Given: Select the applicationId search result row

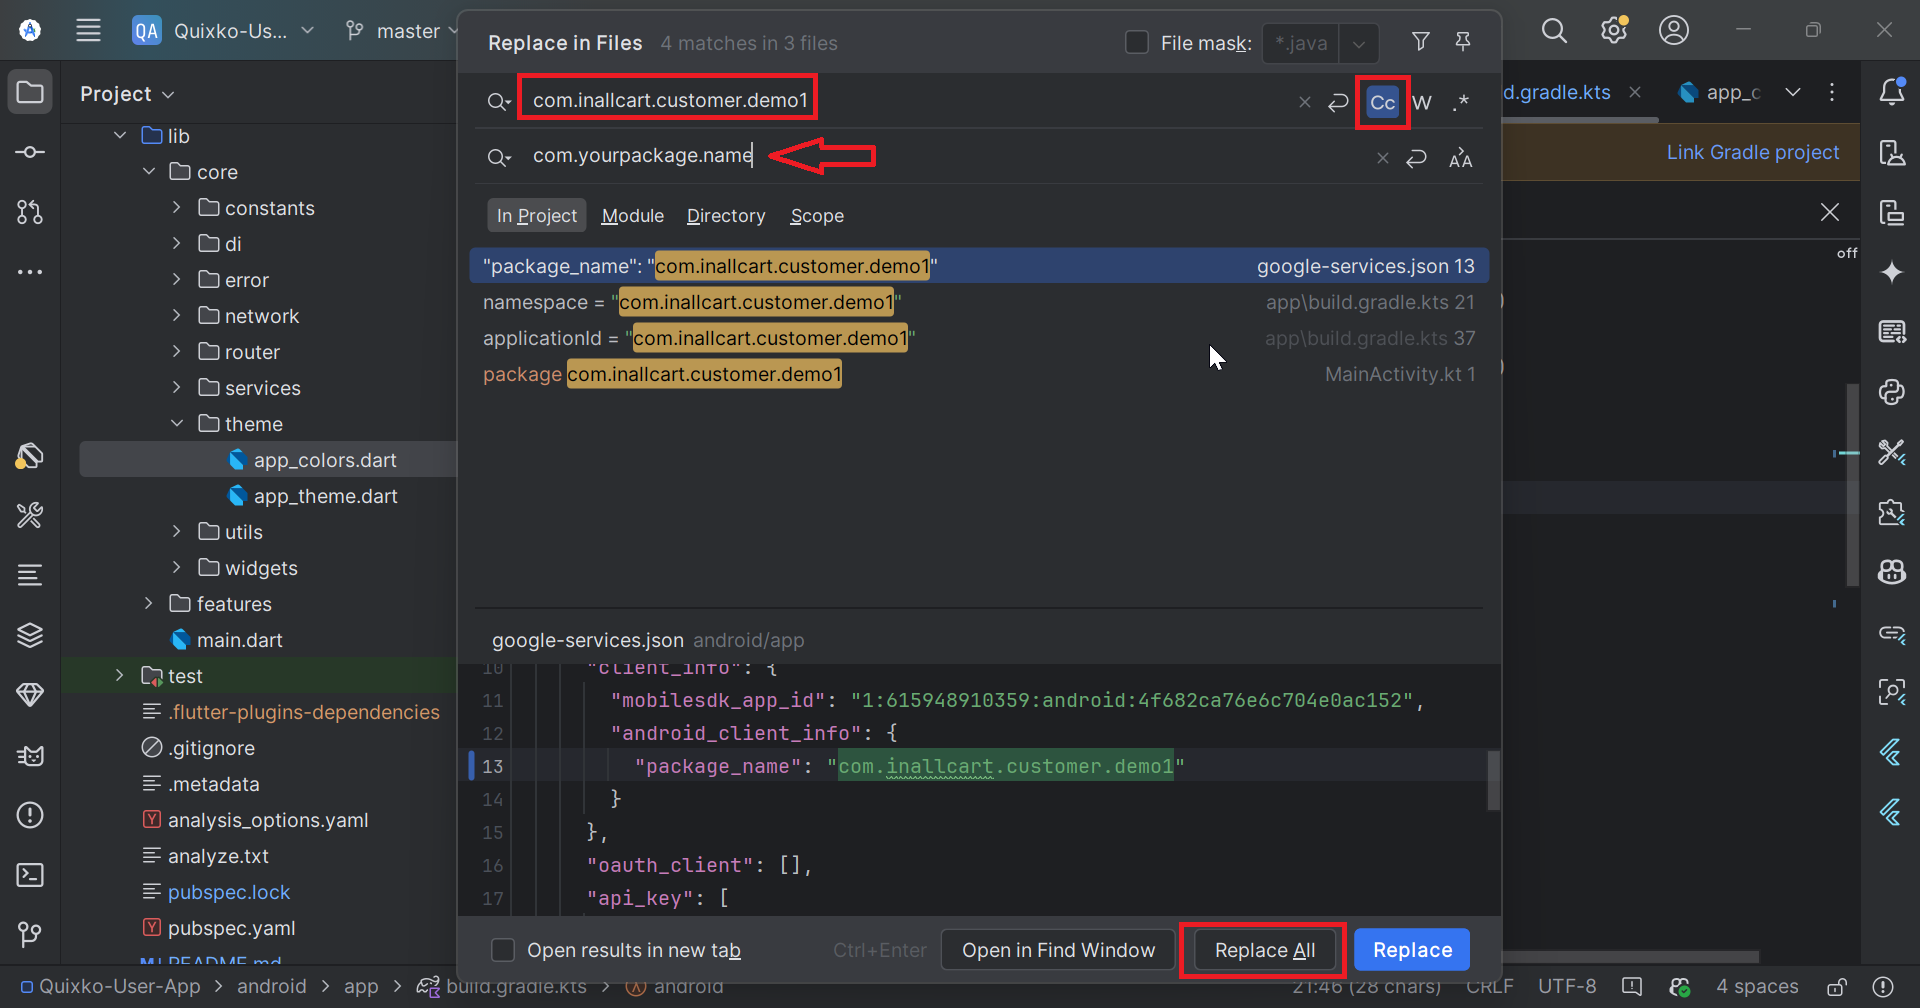Looking at the screenshot, I should (979, 338).
